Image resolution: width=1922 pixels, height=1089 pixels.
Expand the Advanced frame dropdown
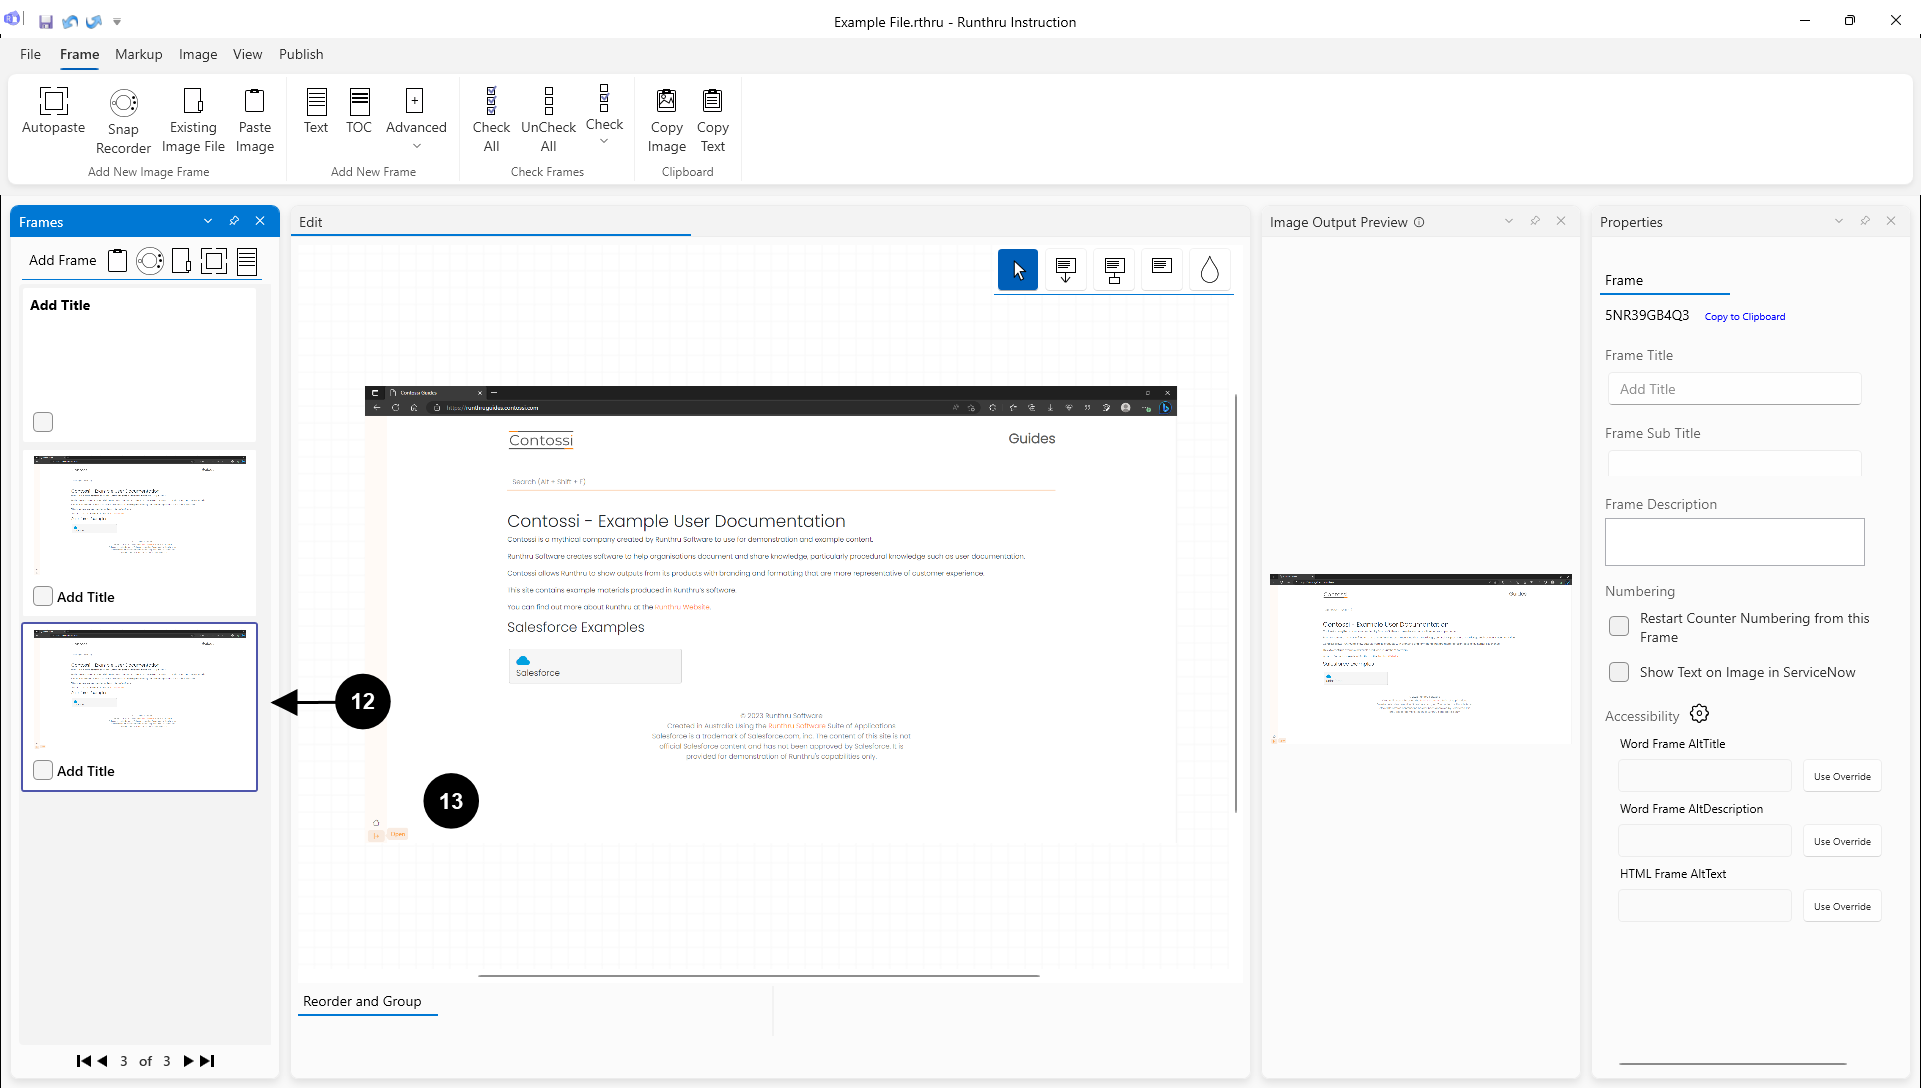tap(416, 146)
